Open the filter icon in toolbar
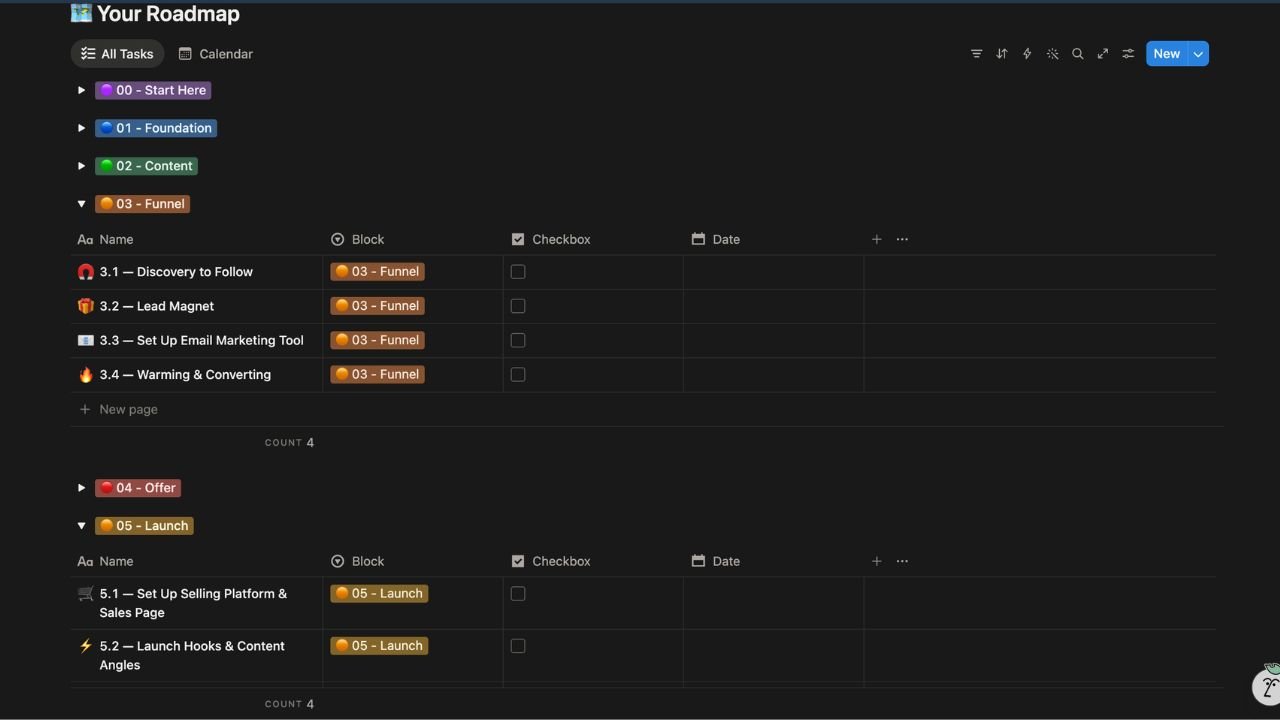 (976, 54)
